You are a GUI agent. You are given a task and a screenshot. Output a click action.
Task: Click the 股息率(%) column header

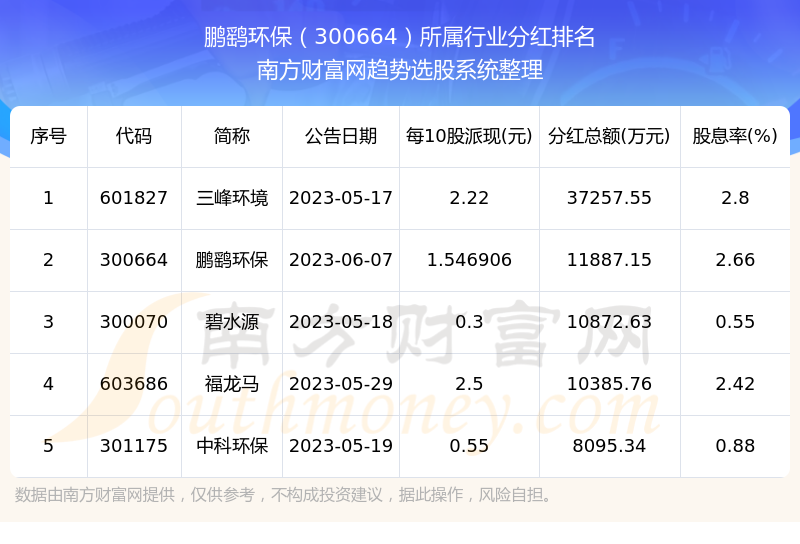[735, 136]
